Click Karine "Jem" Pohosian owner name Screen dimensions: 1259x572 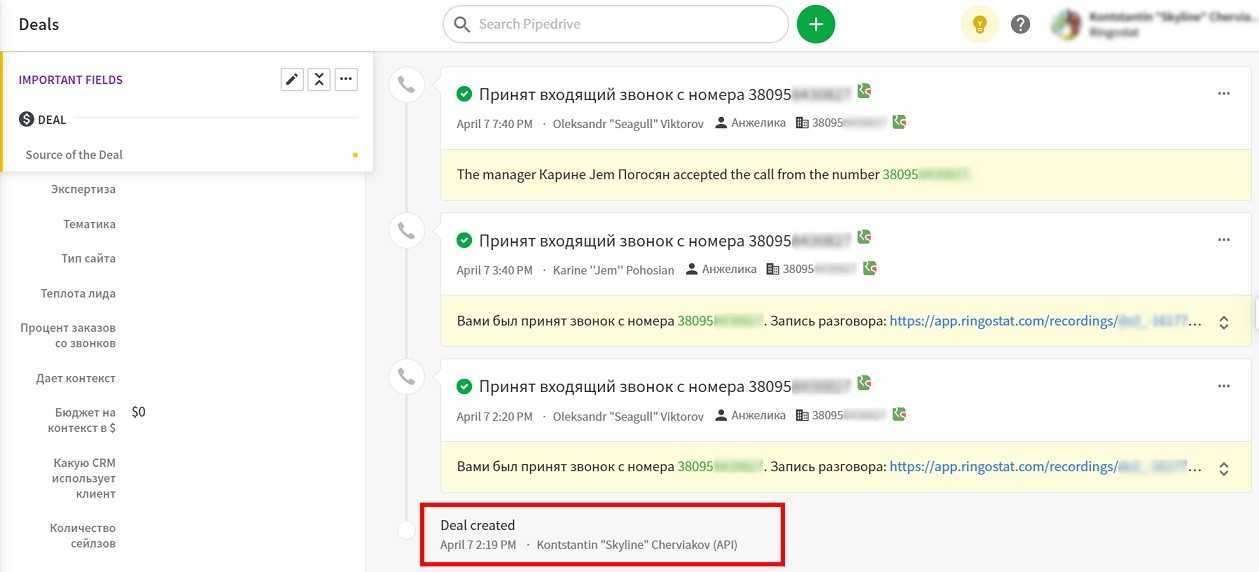(x=613, y=270)
